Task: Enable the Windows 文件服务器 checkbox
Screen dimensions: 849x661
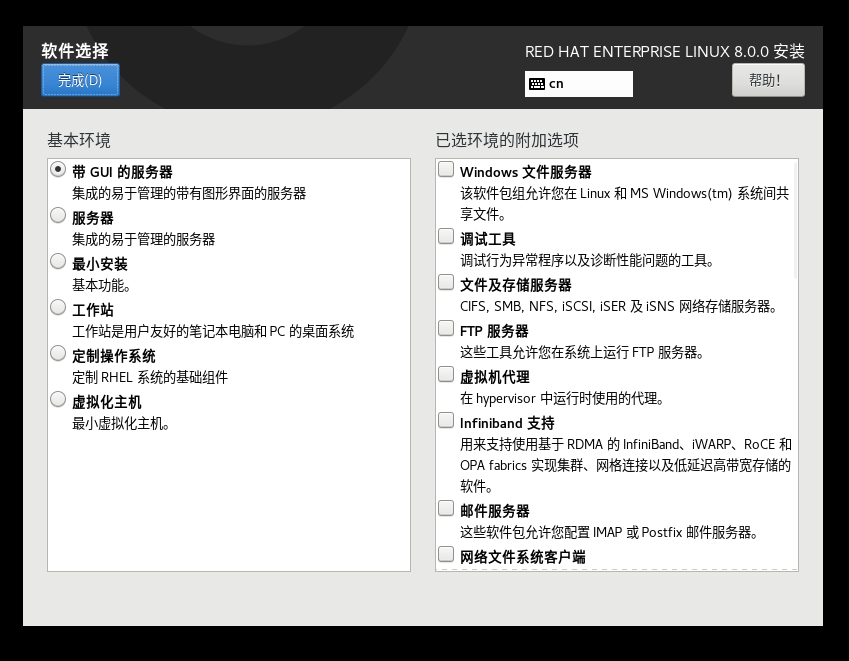Action: 446,170
